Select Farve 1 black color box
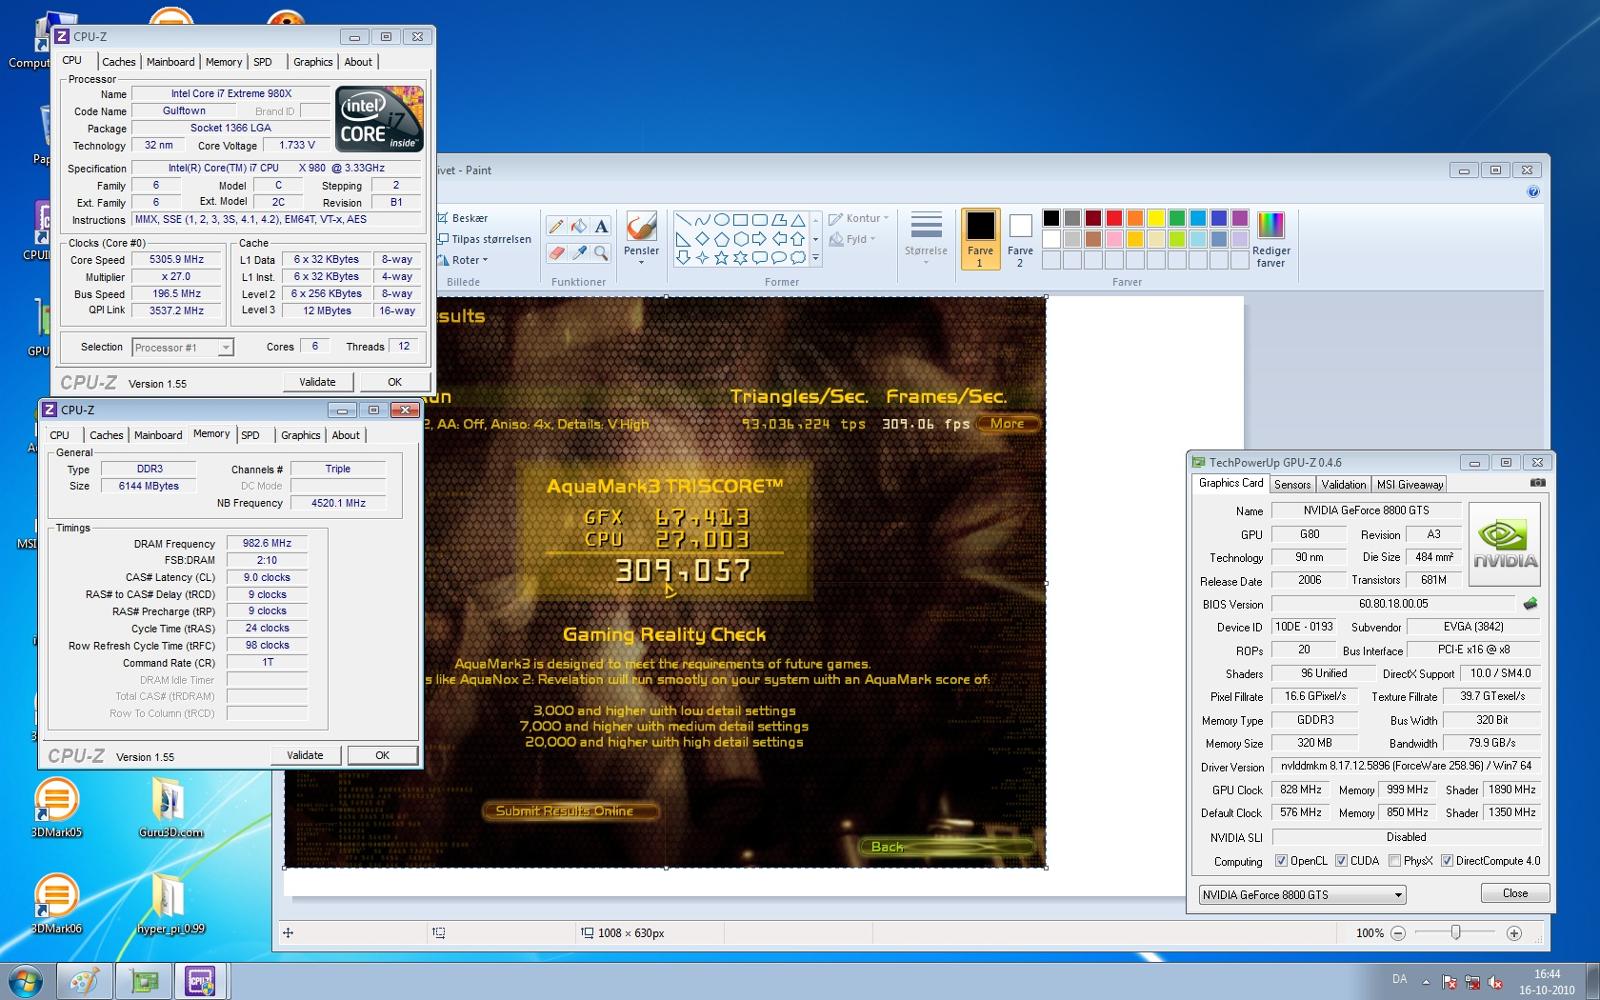The height and width of the screenshot is (1000, 1600). pyautogui.click(x=980, y=239)
